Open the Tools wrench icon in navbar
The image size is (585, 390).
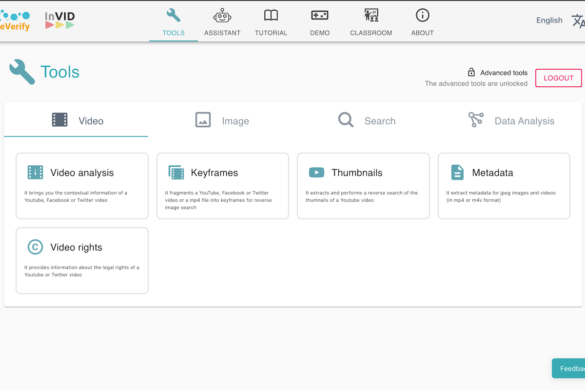coord(173,15)
